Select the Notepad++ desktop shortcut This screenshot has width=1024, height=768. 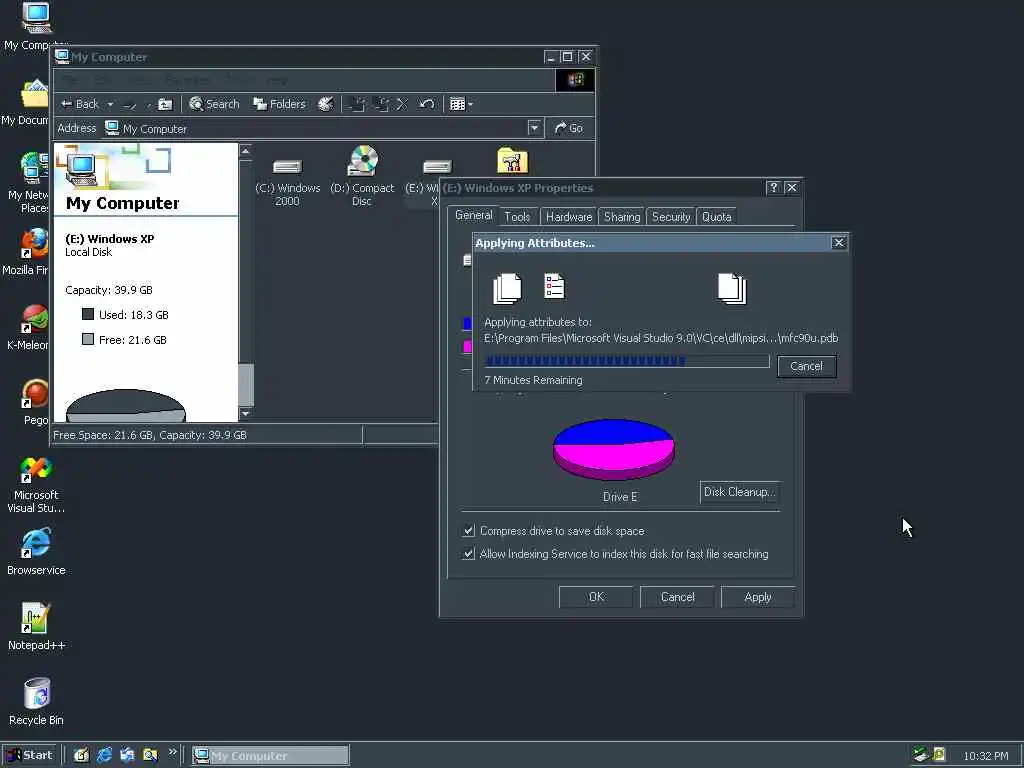36,627
